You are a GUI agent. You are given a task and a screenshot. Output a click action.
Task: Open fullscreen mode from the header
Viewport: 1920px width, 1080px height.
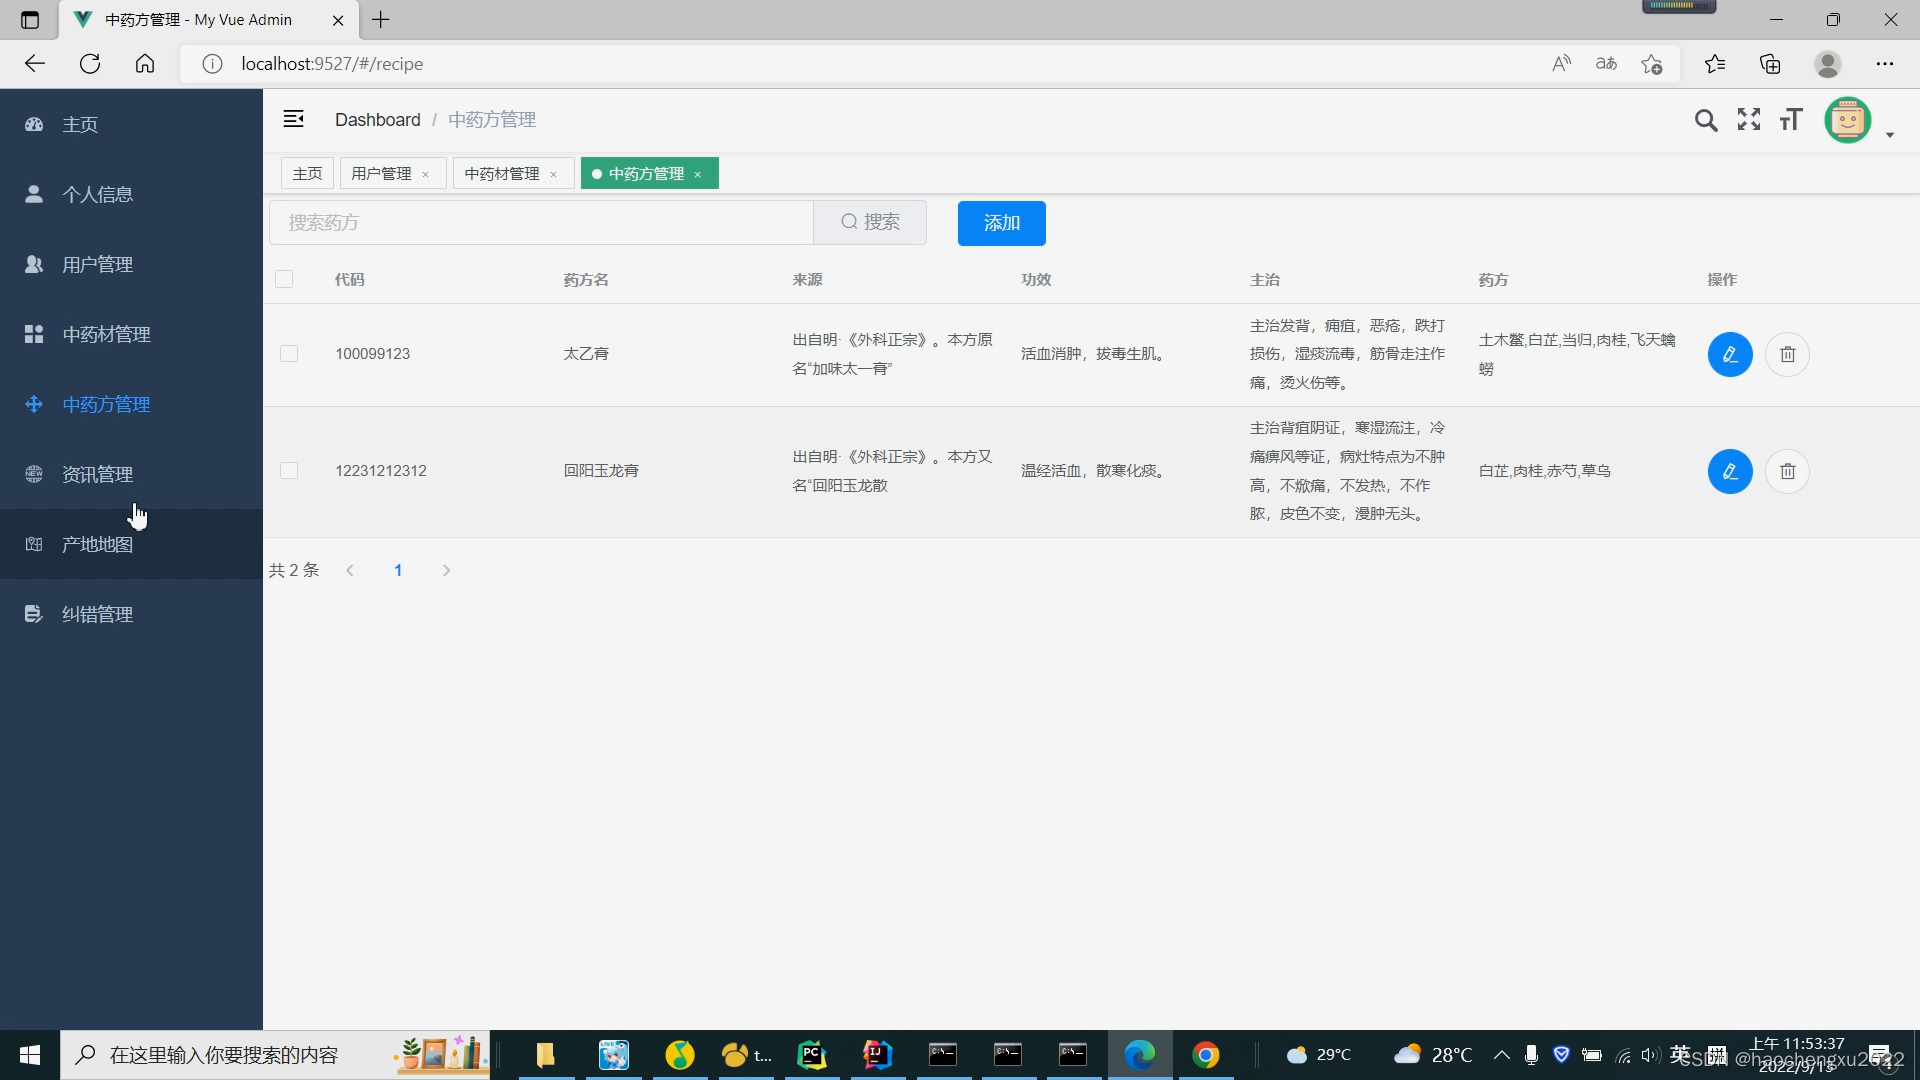[1748, 119]
